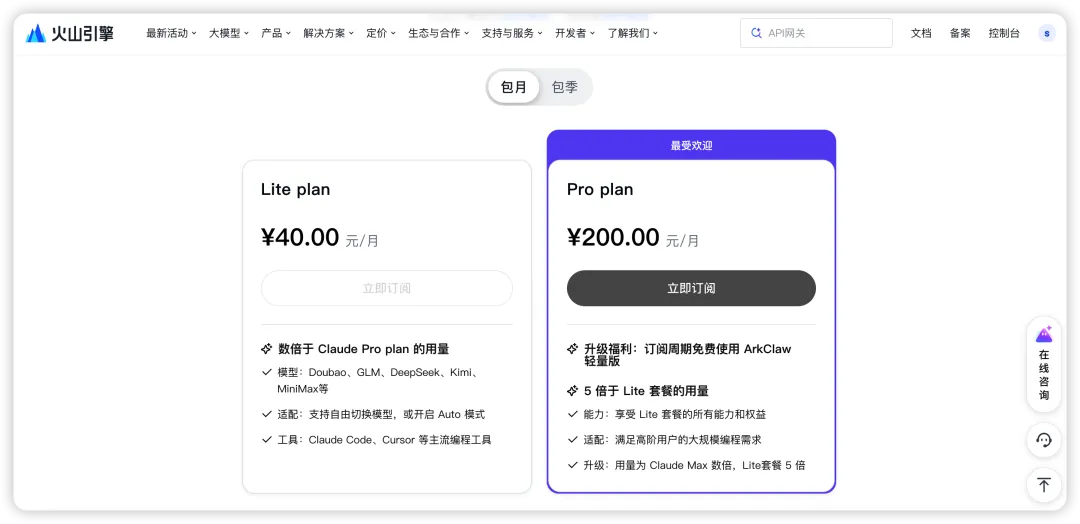Switch to 包季 billing option
Image resolution: width=1080 pixels, height=524 pixels.
point(564,87)
